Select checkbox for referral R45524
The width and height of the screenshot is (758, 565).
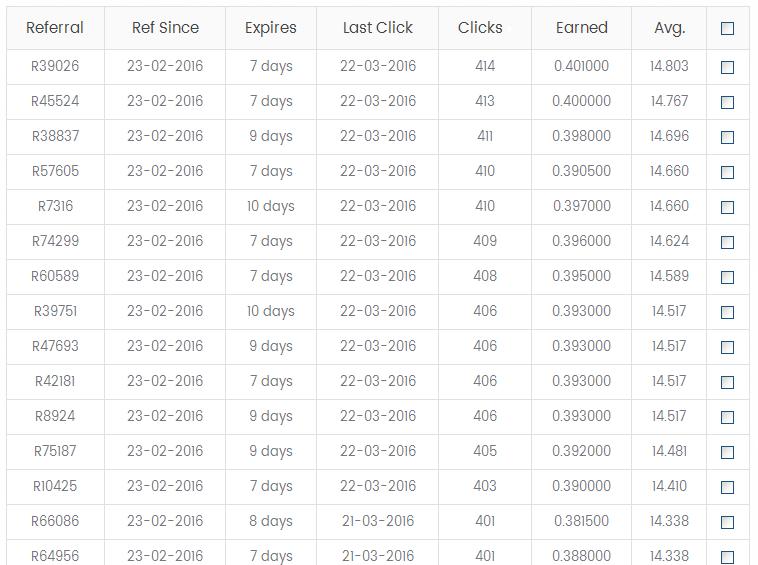pyautogui.click(x=727, y=102)
